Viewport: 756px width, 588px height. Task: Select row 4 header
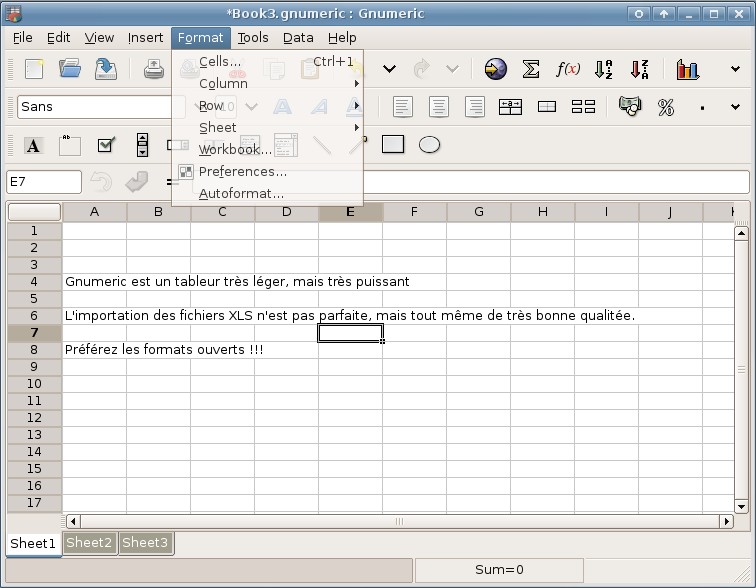(x=34, y=281)
